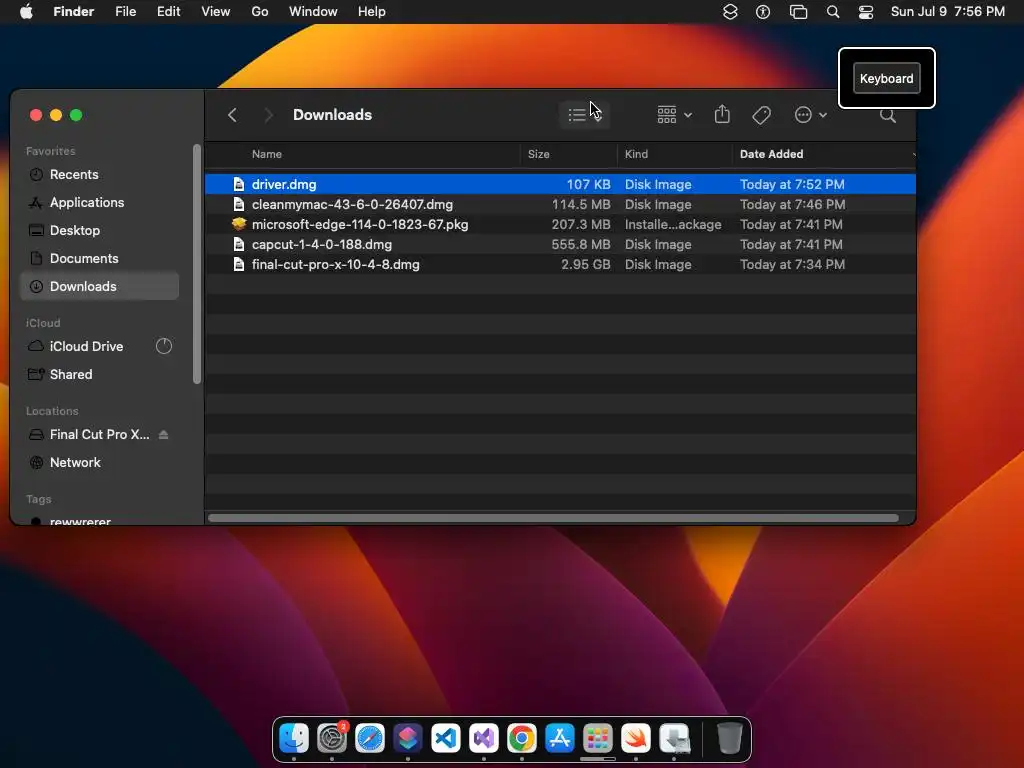Image resolution: width=1024 pixels, height=768 pixels.
Task: Click the horizontal scrollbar of the file list
Action: point(553,519)
